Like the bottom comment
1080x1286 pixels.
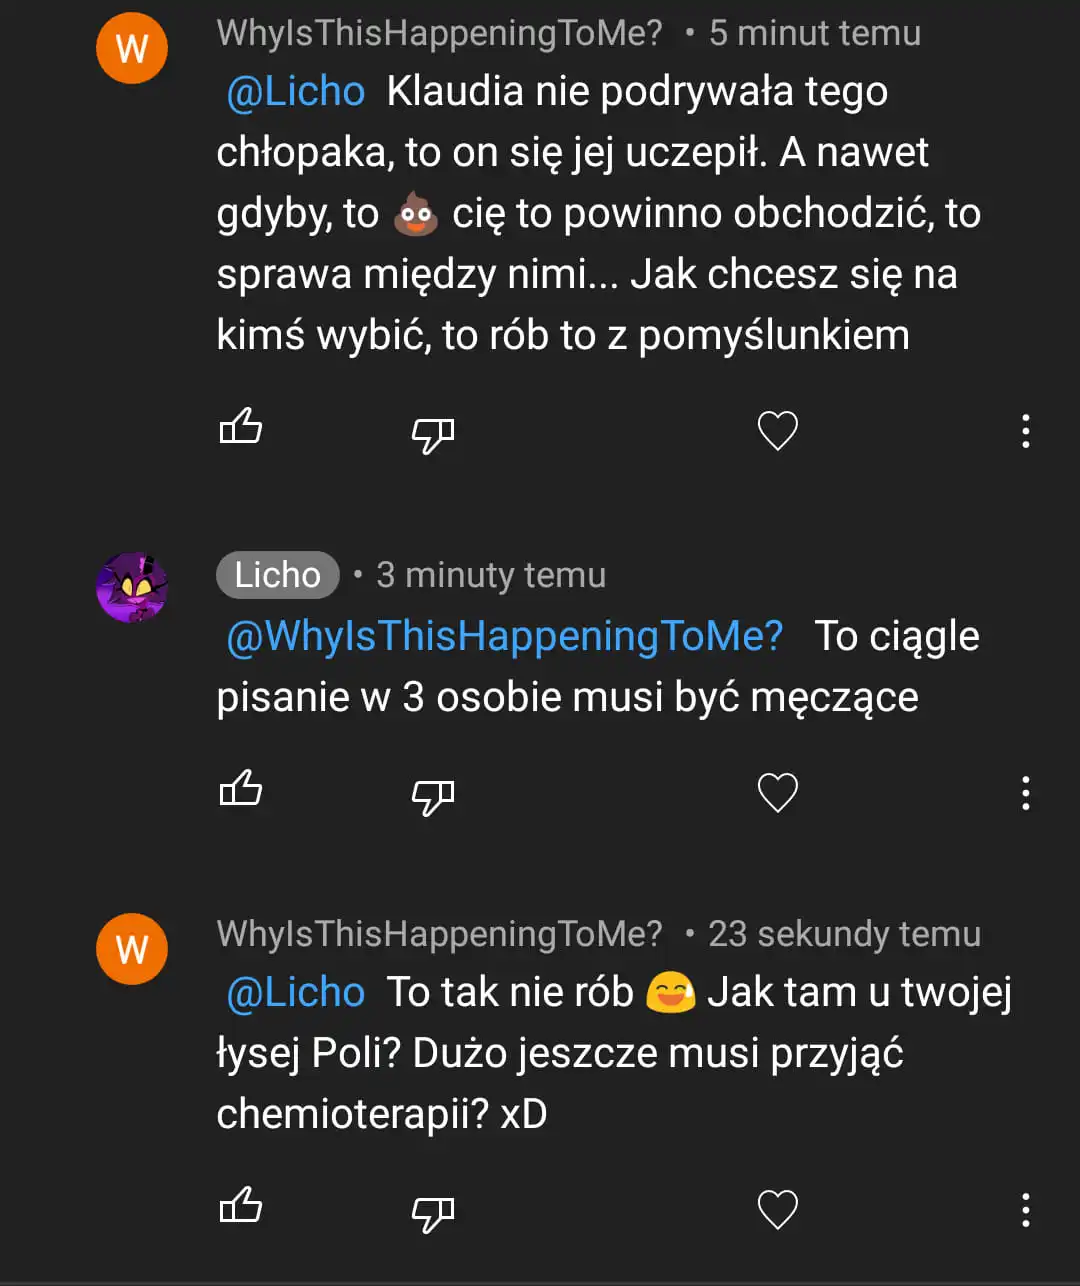240,1207
